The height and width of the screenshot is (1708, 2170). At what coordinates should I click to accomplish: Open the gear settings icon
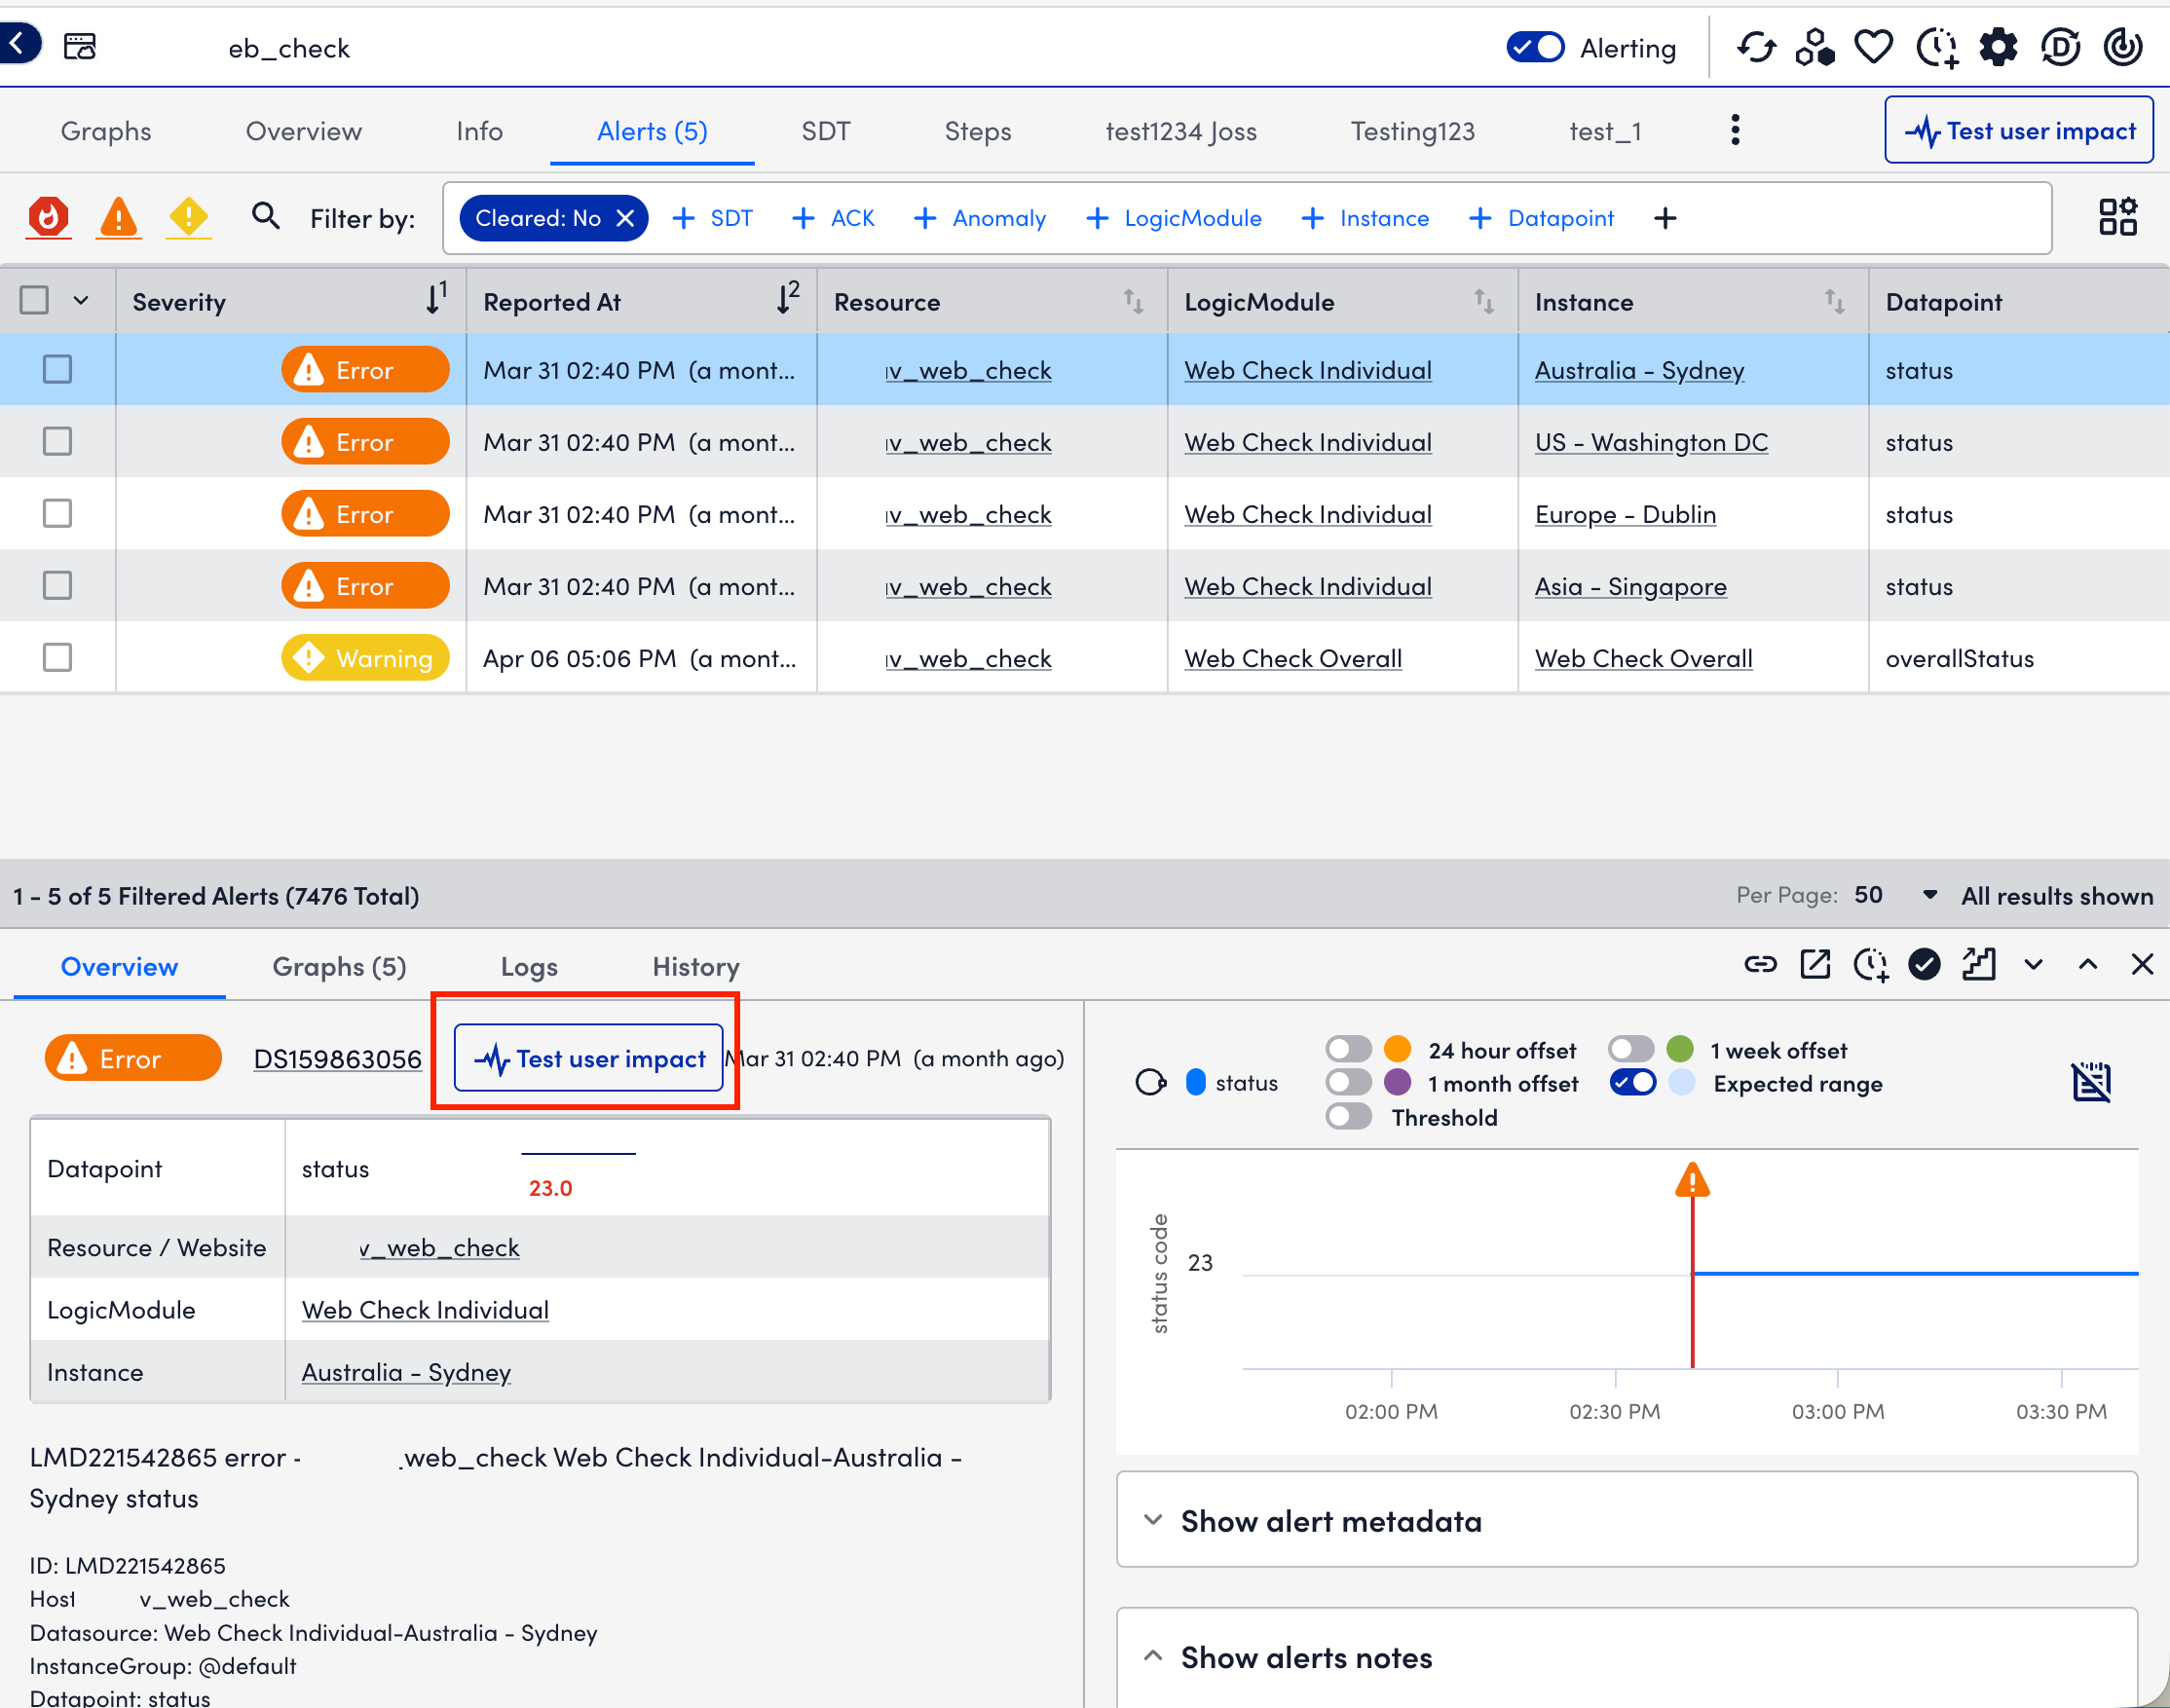coord(1998,47)
